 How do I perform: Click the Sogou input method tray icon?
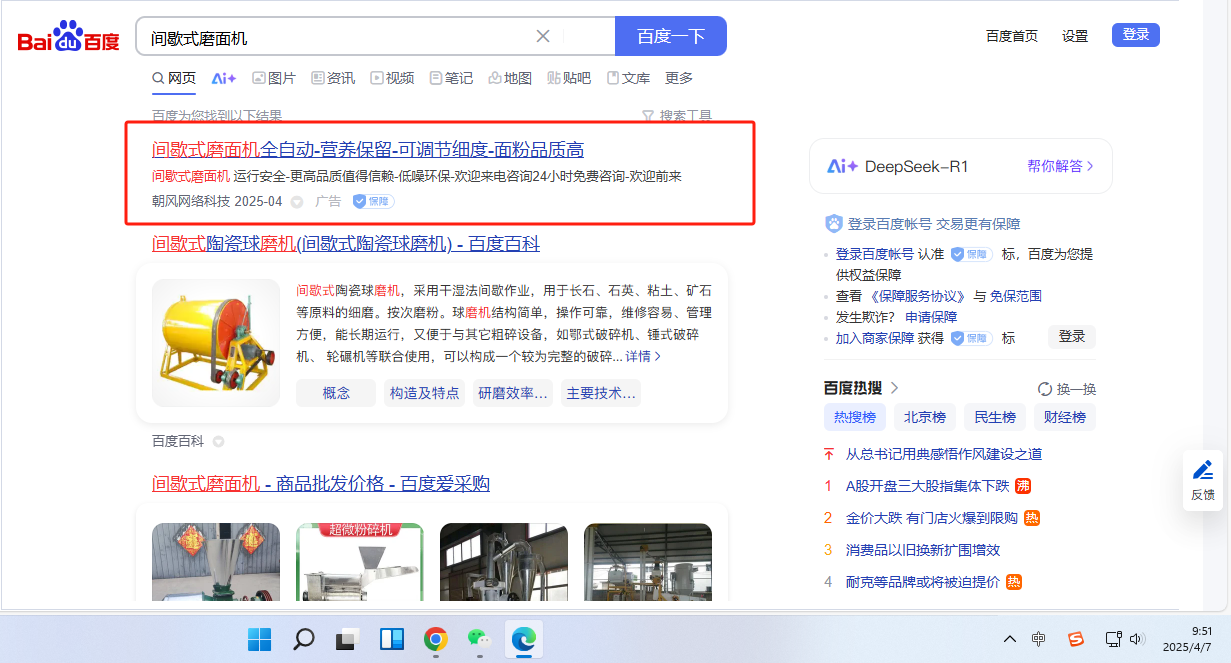coord(1076,639)
